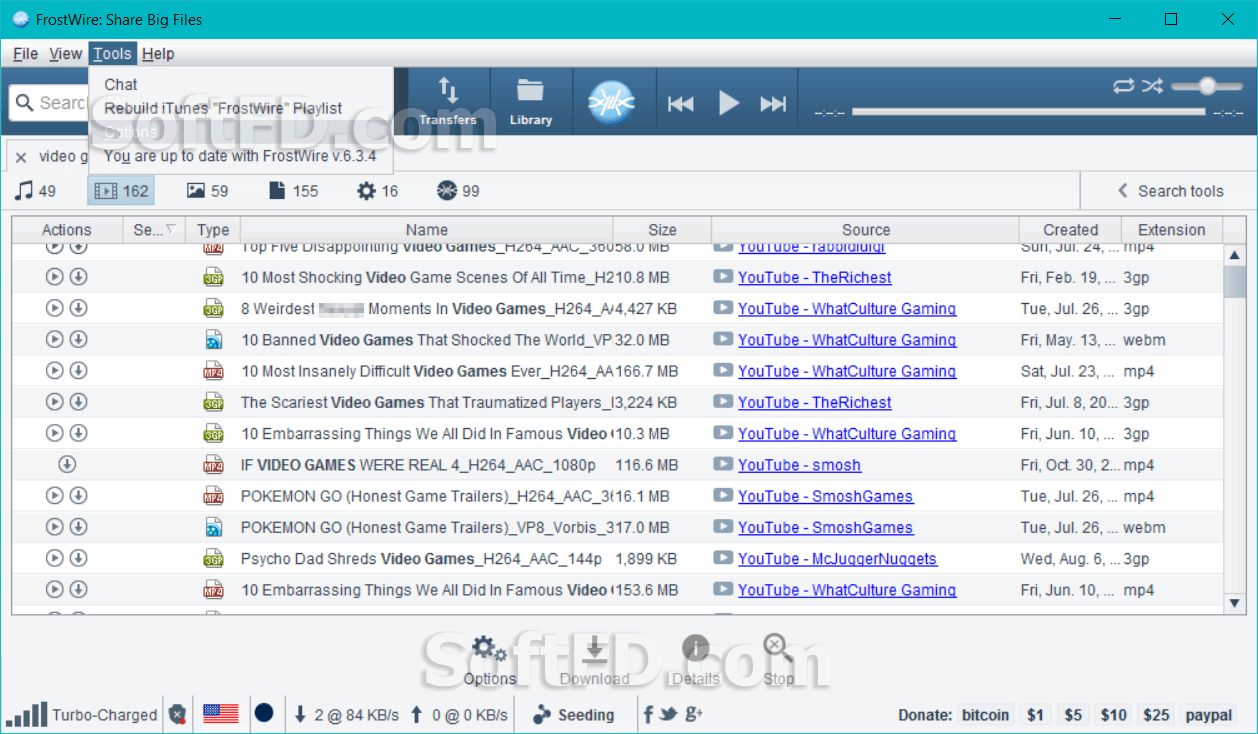Sort by the Actions column header
This screenshot has width=1258, height=734.
(67, 230)
